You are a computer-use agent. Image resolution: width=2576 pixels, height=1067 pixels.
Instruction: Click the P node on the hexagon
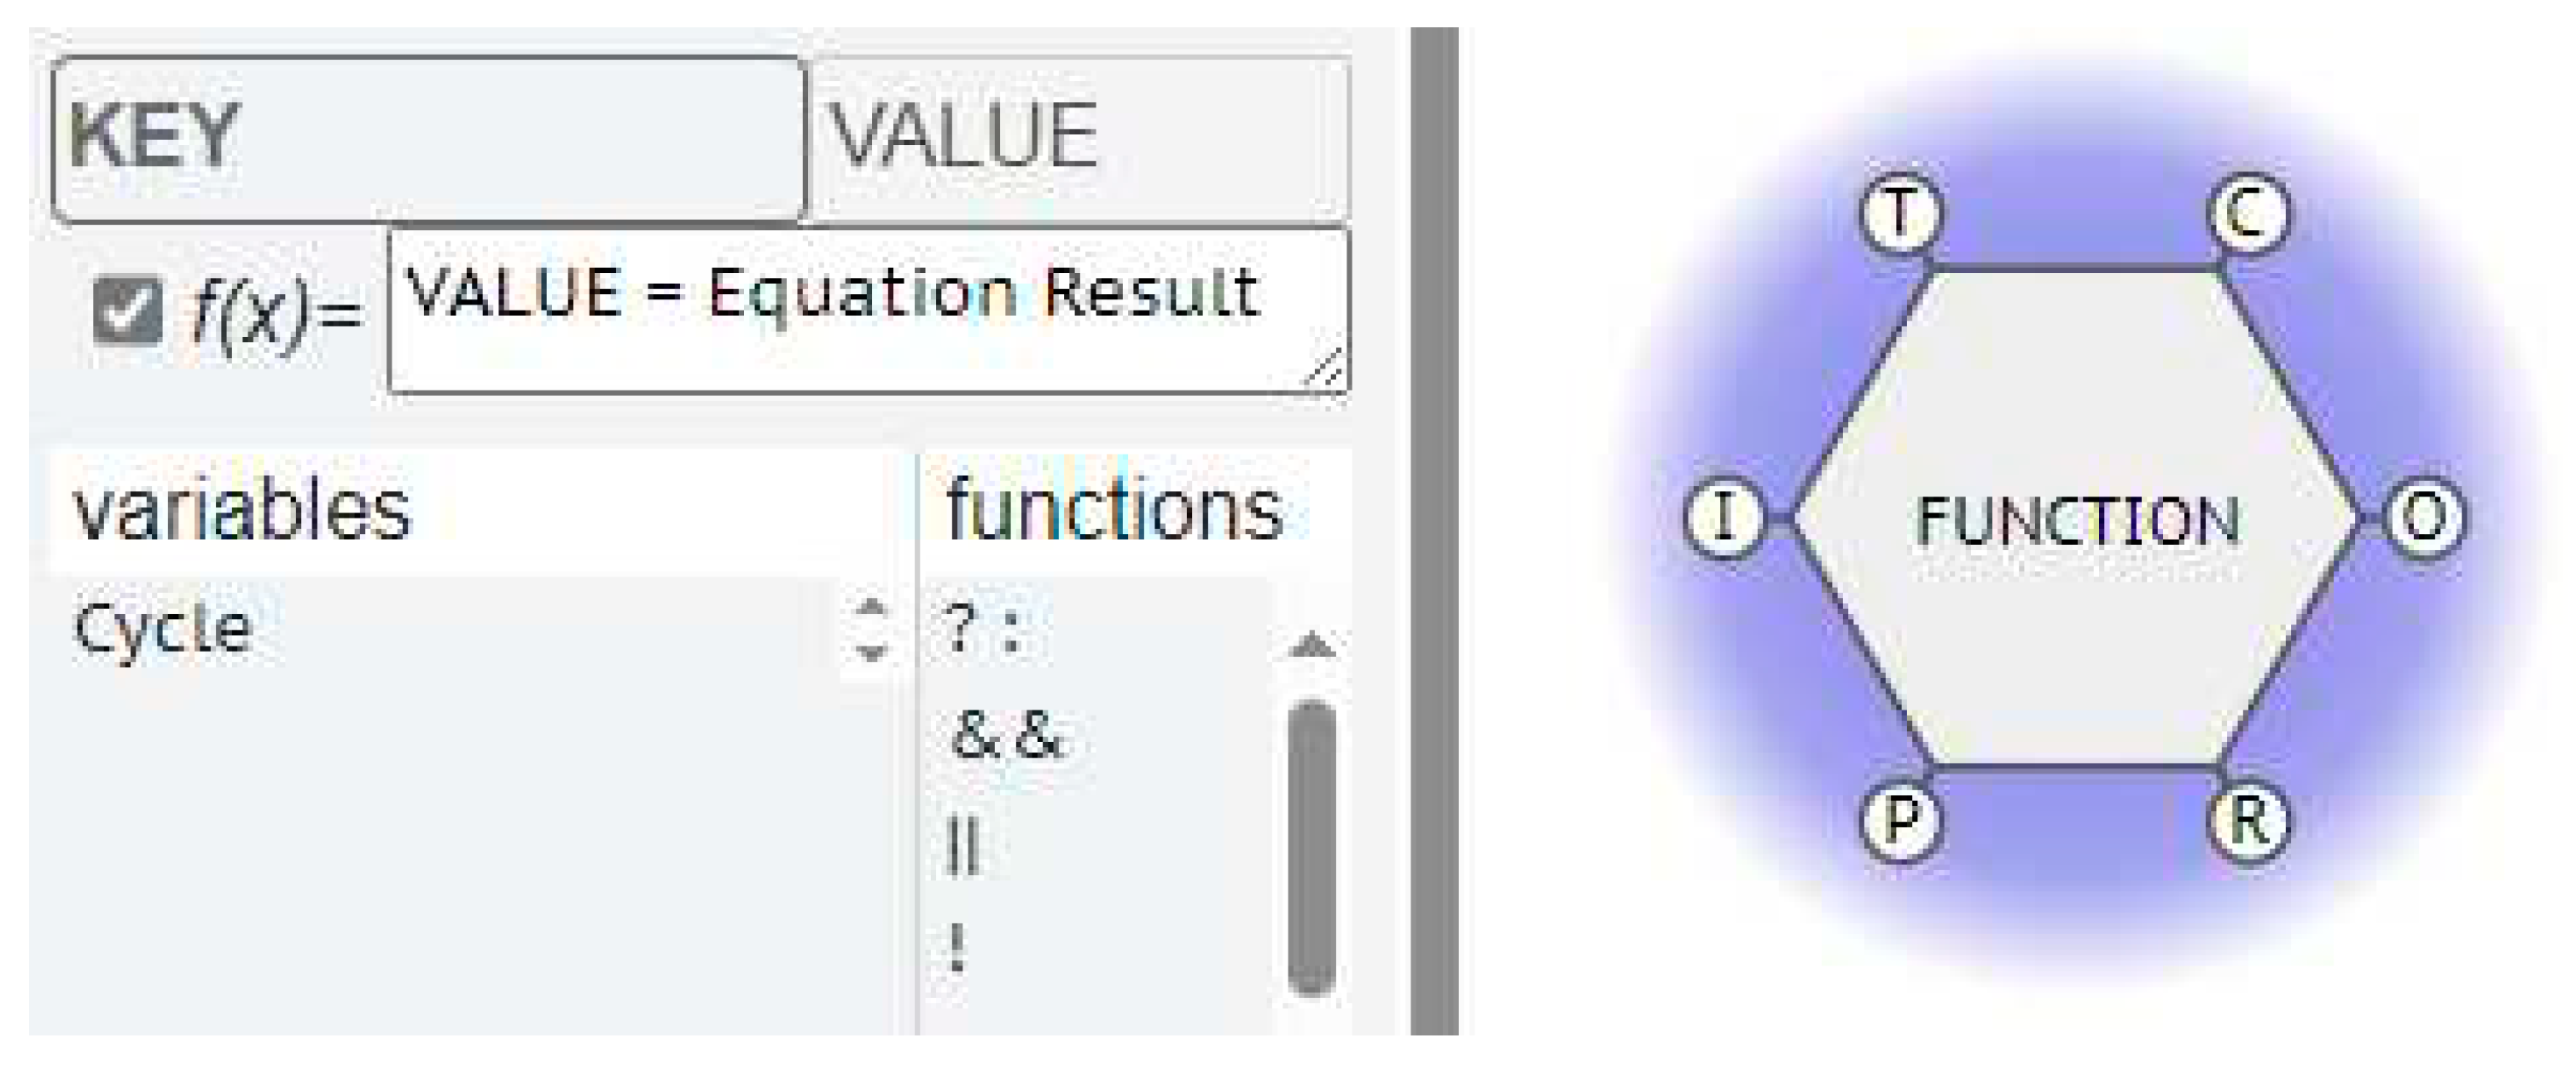point(1901,820)
